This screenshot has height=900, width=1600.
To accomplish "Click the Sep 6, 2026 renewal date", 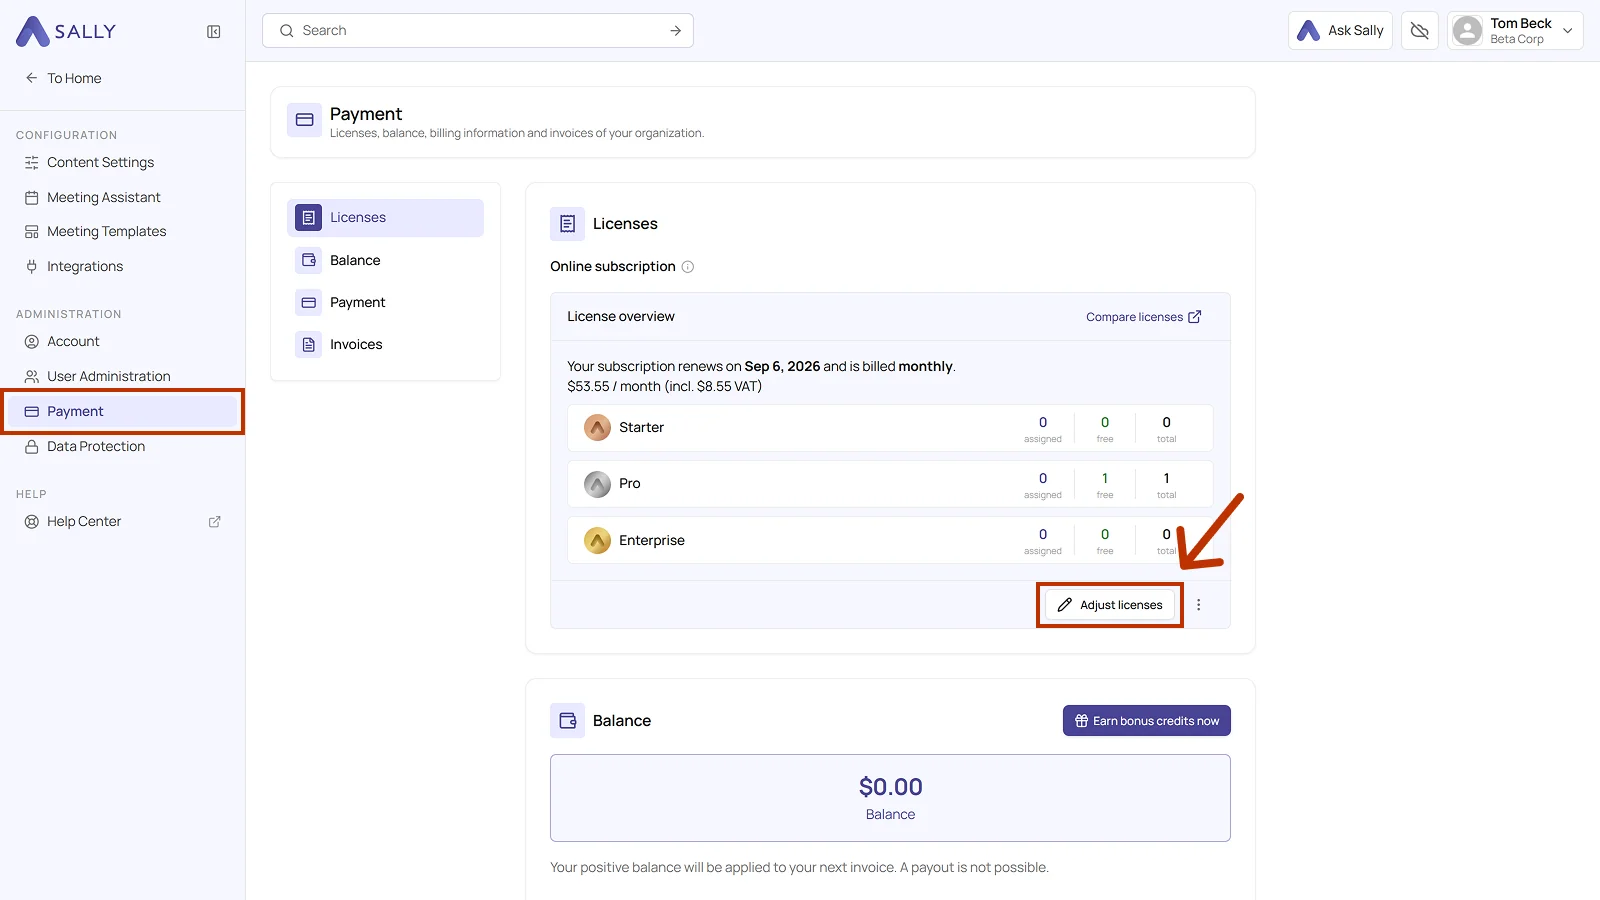I will 782,367.
